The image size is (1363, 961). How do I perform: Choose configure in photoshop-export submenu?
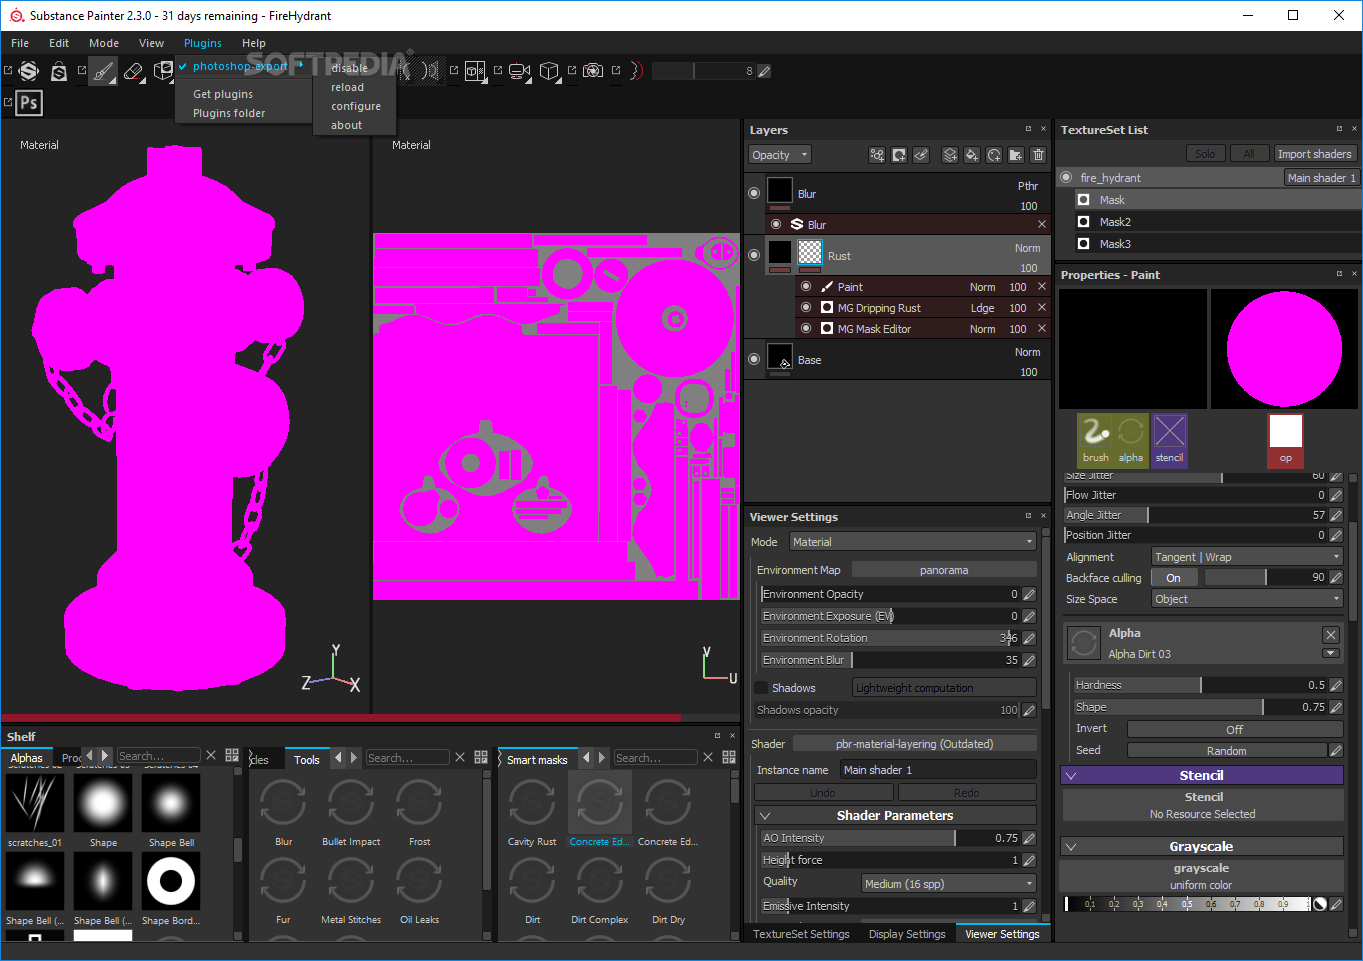(x=356, y=106)
